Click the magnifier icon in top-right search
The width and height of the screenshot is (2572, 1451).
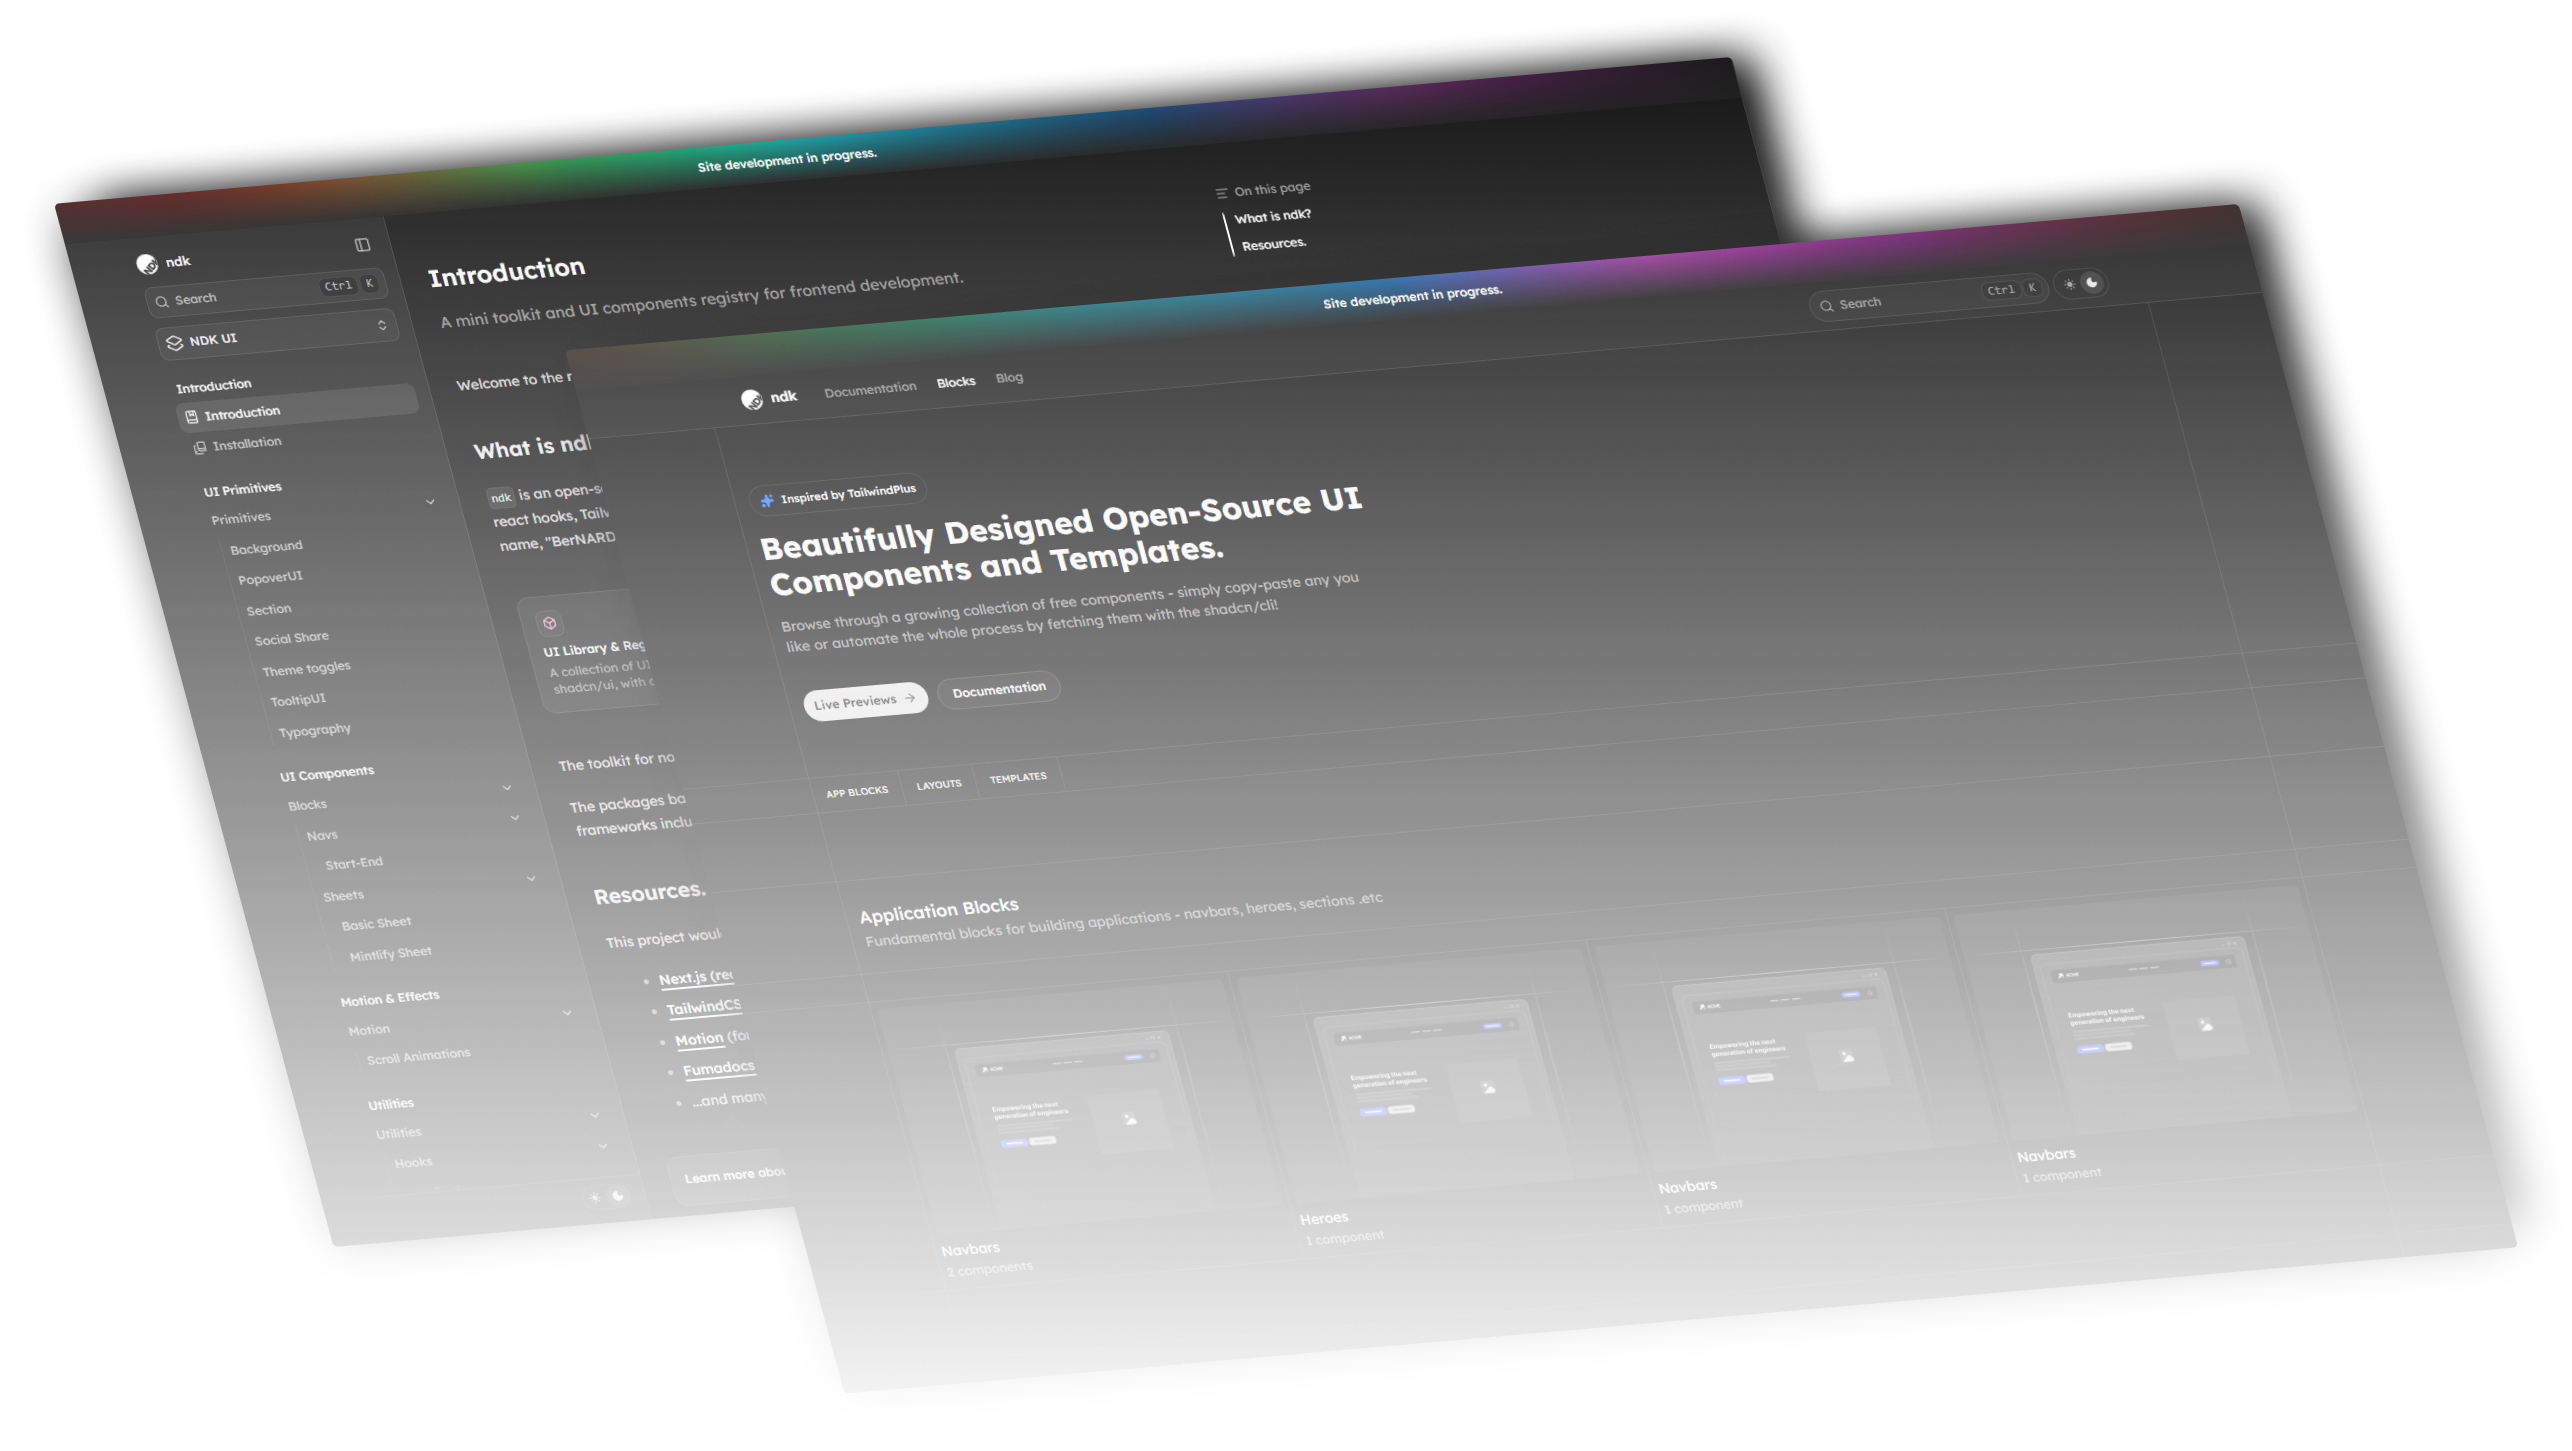(1826, 306)
